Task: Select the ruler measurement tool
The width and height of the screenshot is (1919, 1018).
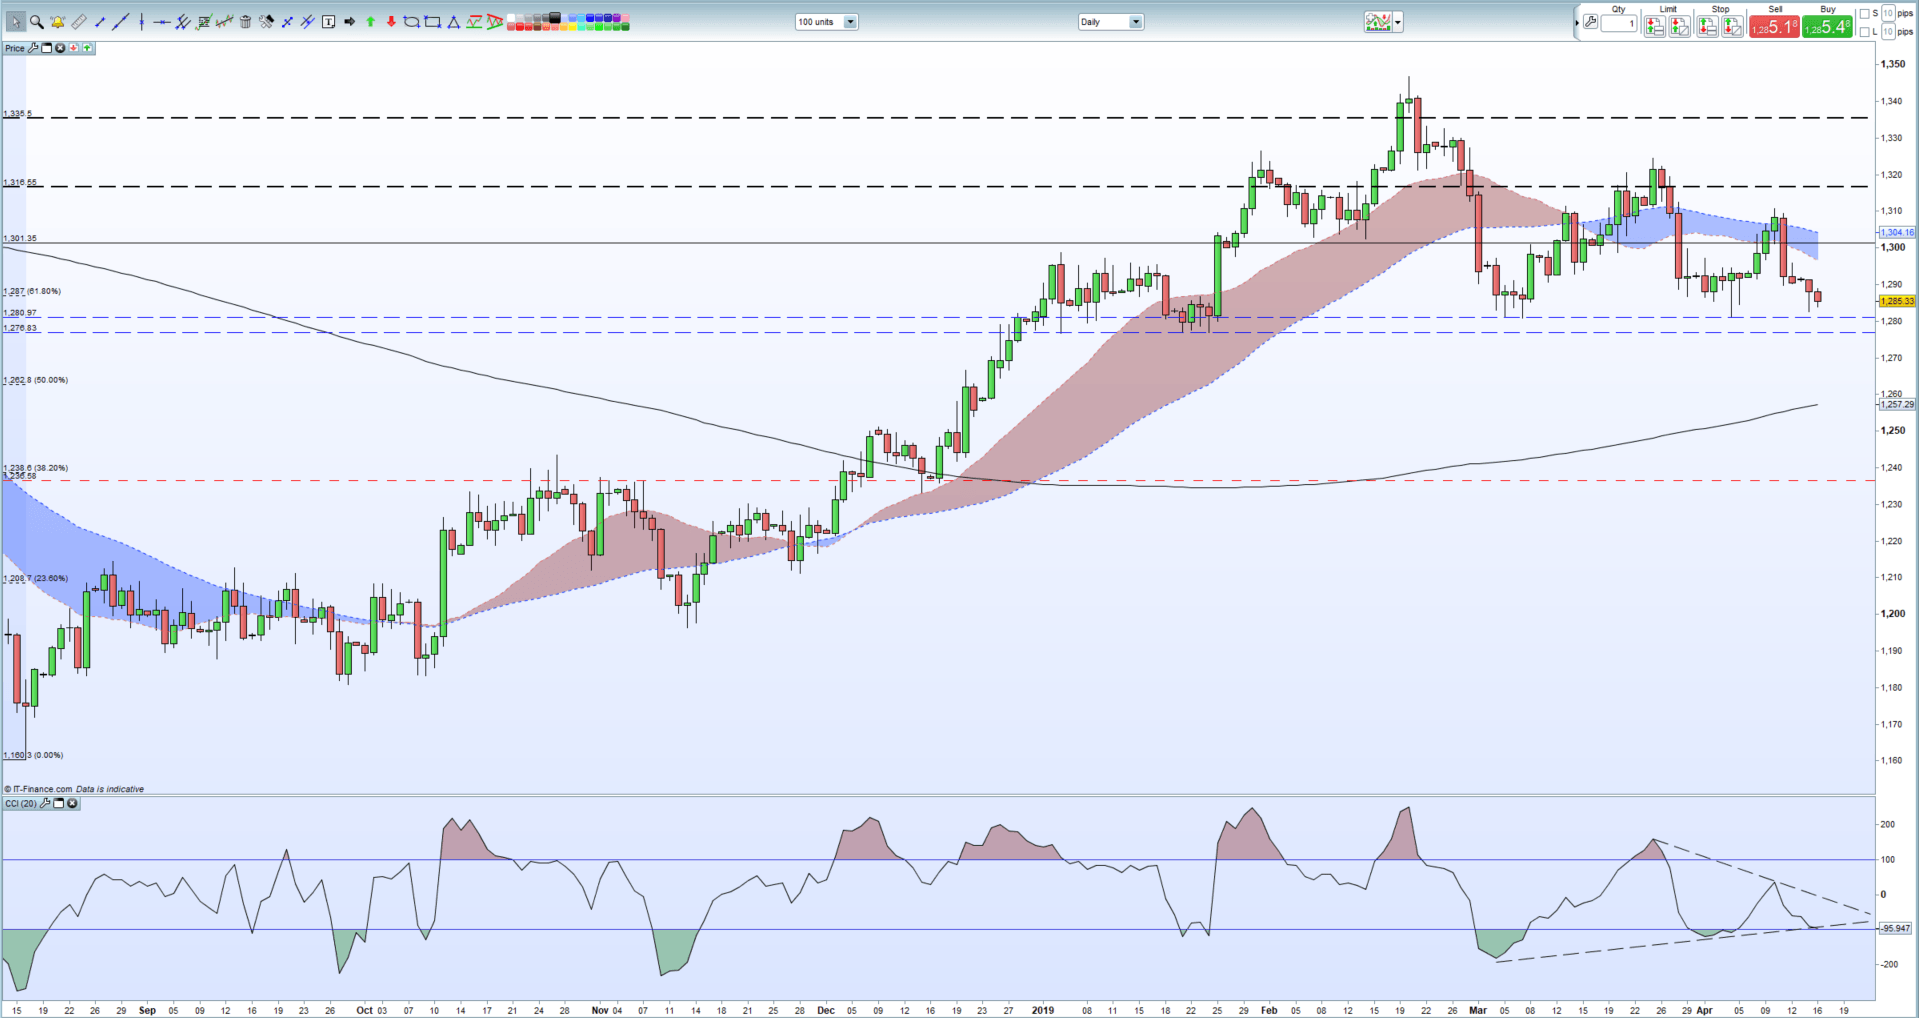Action: coord(78,22)
